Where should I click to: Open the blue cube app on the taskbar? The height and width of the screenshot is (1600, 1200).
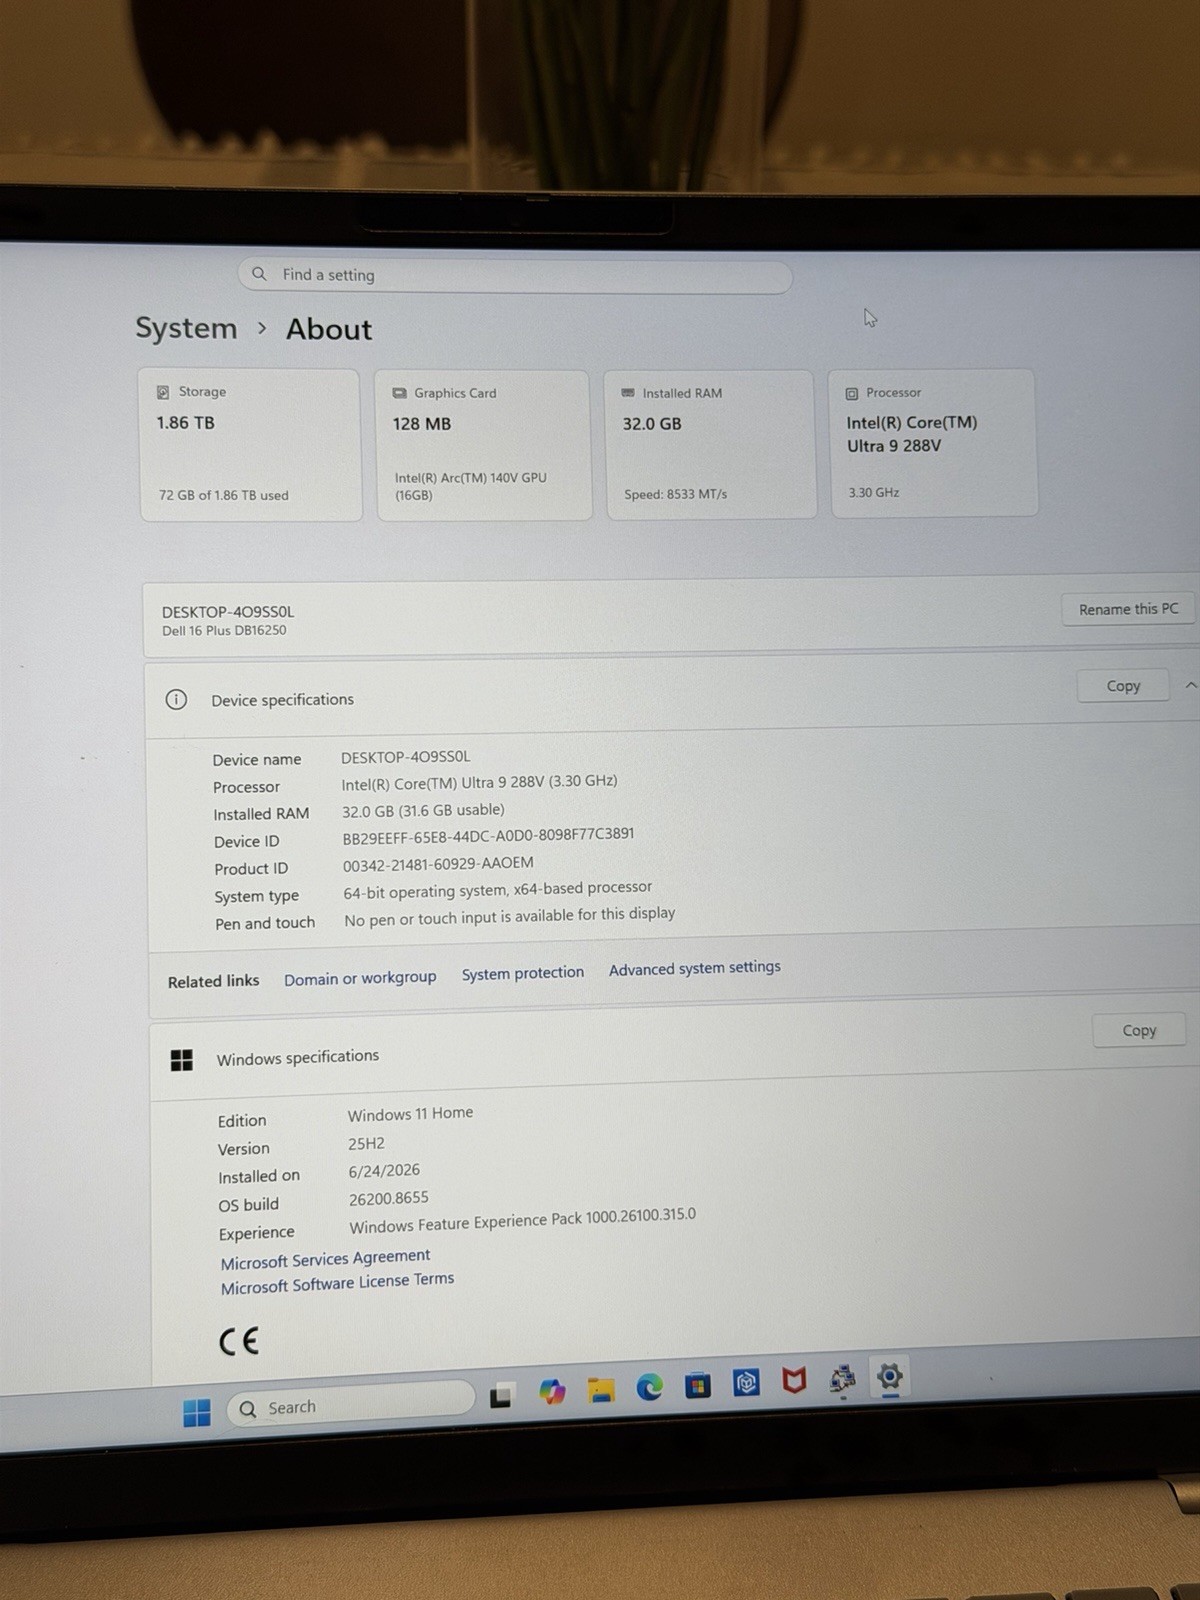pyautogui.click(x=746, y=1383)
